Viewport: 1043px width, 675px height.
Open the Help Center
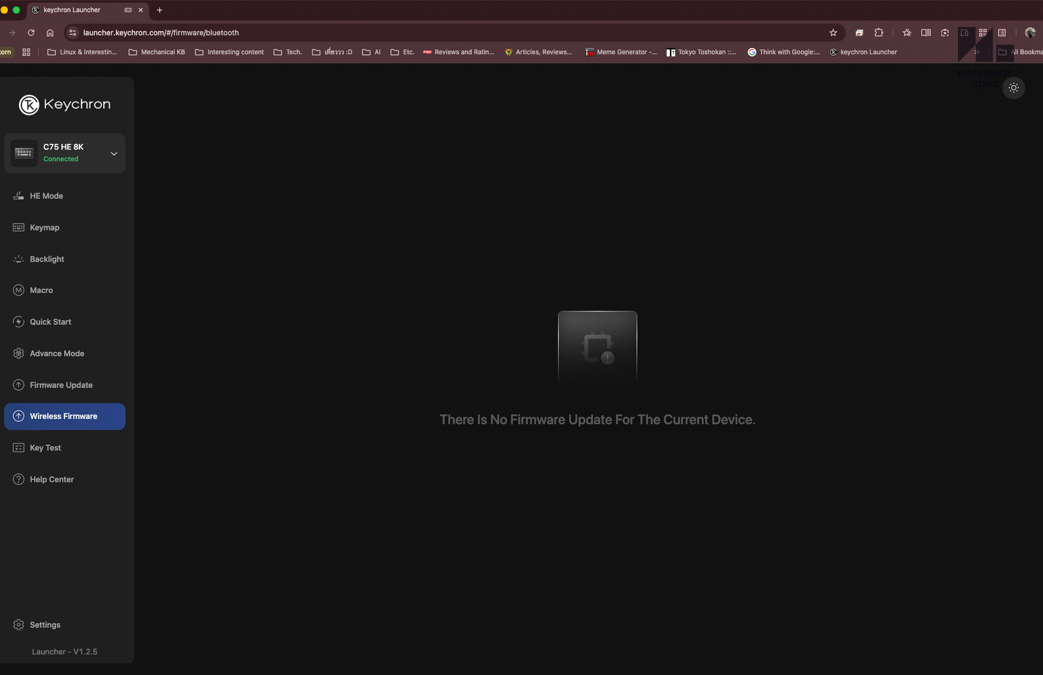tap(51, 479)
